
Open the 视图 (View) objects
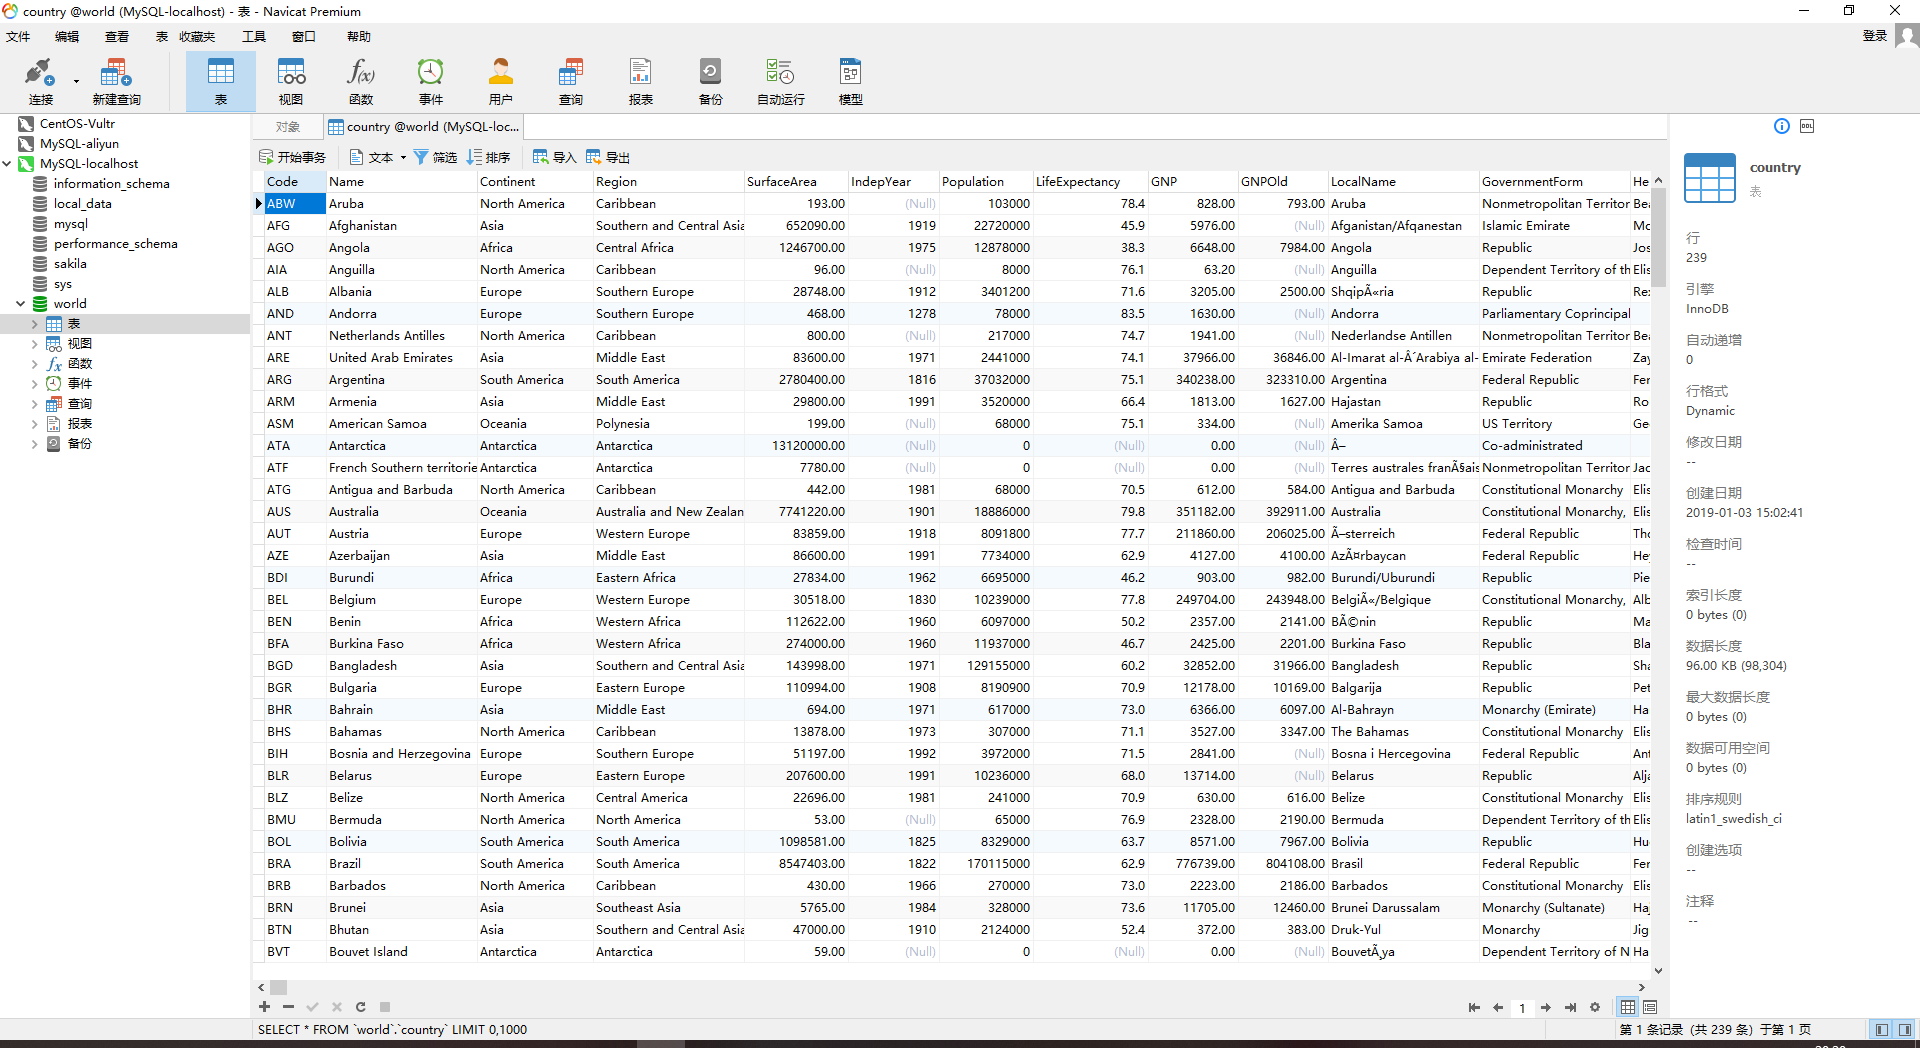pyautogui.click(x=291, y=81)
